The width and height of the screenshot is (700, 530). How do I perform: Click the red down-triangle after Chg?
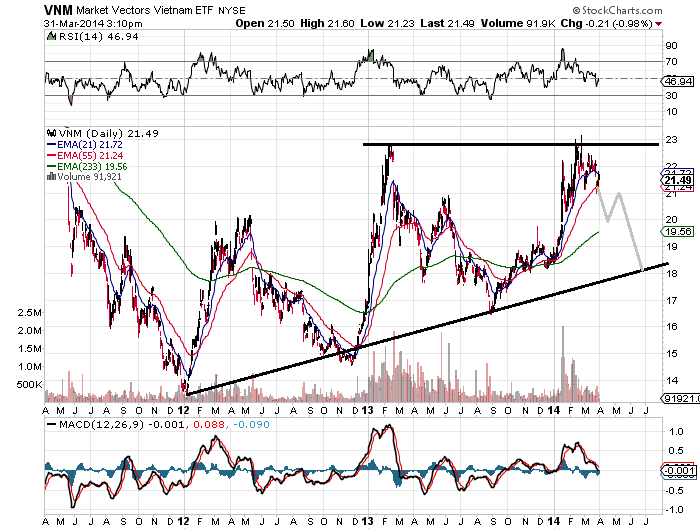[x=658, y=24]
